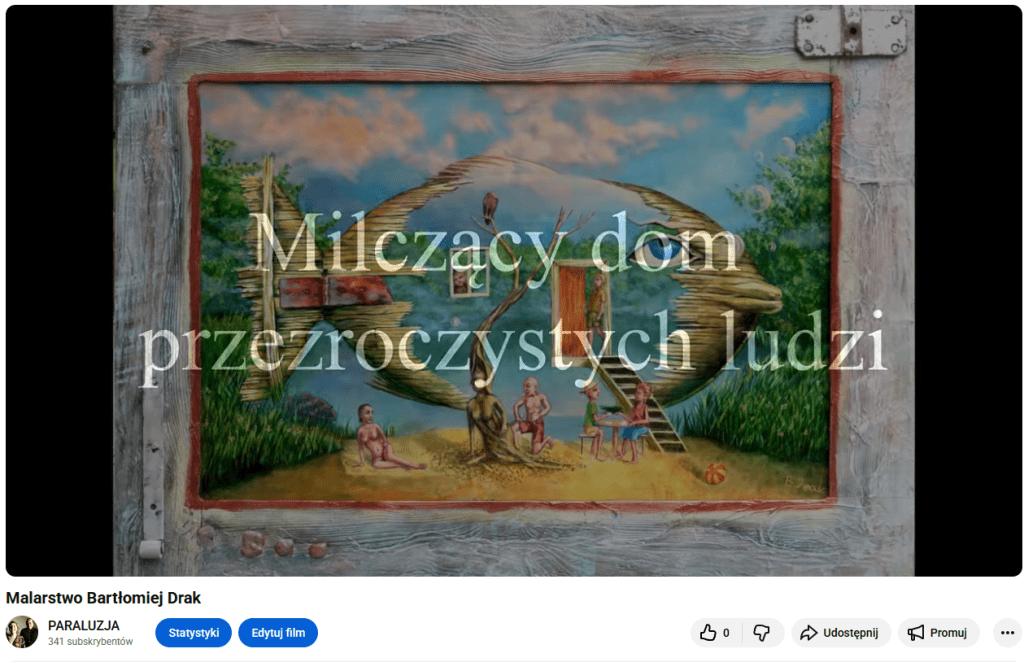Click the dislike segment of the rating control
This screenshot has height=662, width=1024.
tap(762, 633)
